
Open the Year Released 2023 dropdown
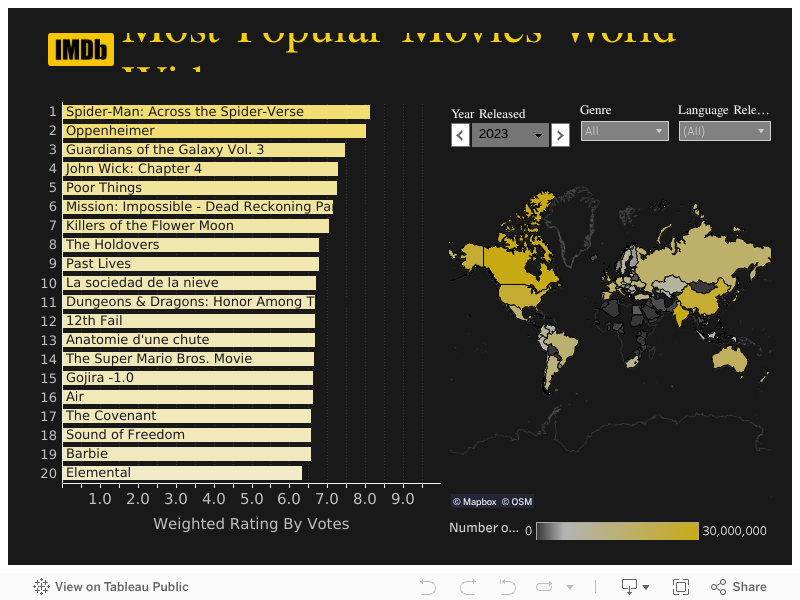[510, 135]
